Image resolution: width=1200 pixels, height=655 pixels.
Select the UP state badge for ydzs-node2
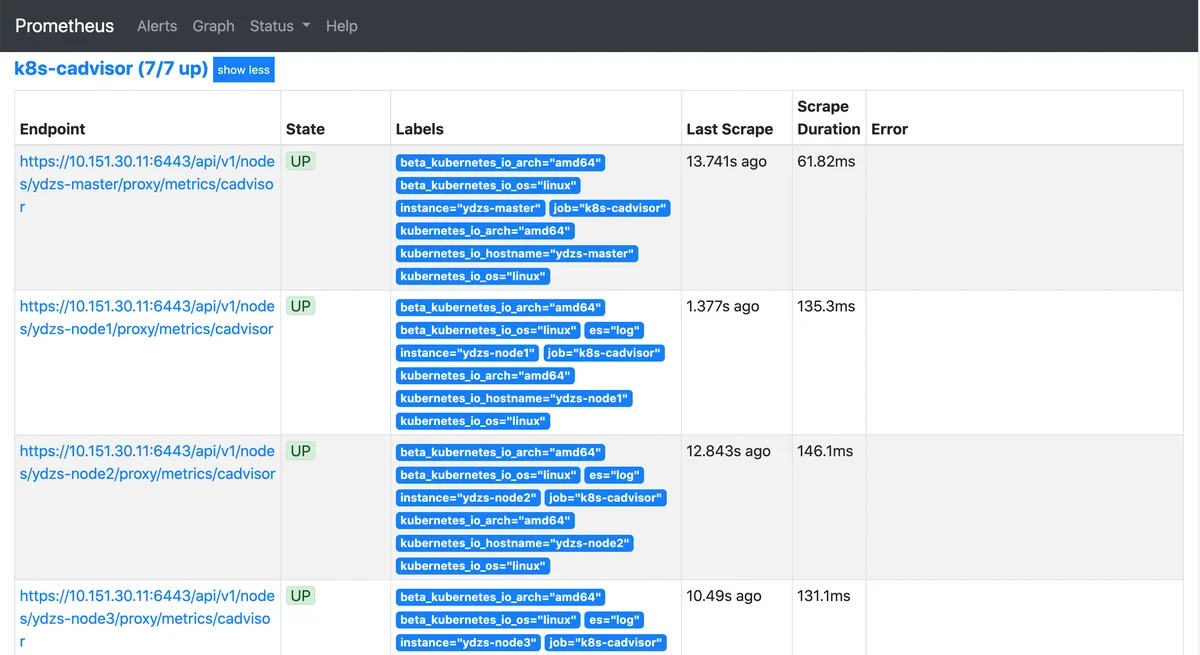[301, 451]
